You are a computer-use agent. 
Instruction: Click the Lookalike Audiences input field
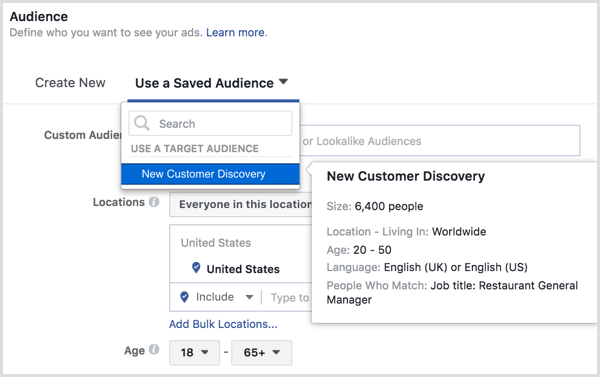[440, 141]
